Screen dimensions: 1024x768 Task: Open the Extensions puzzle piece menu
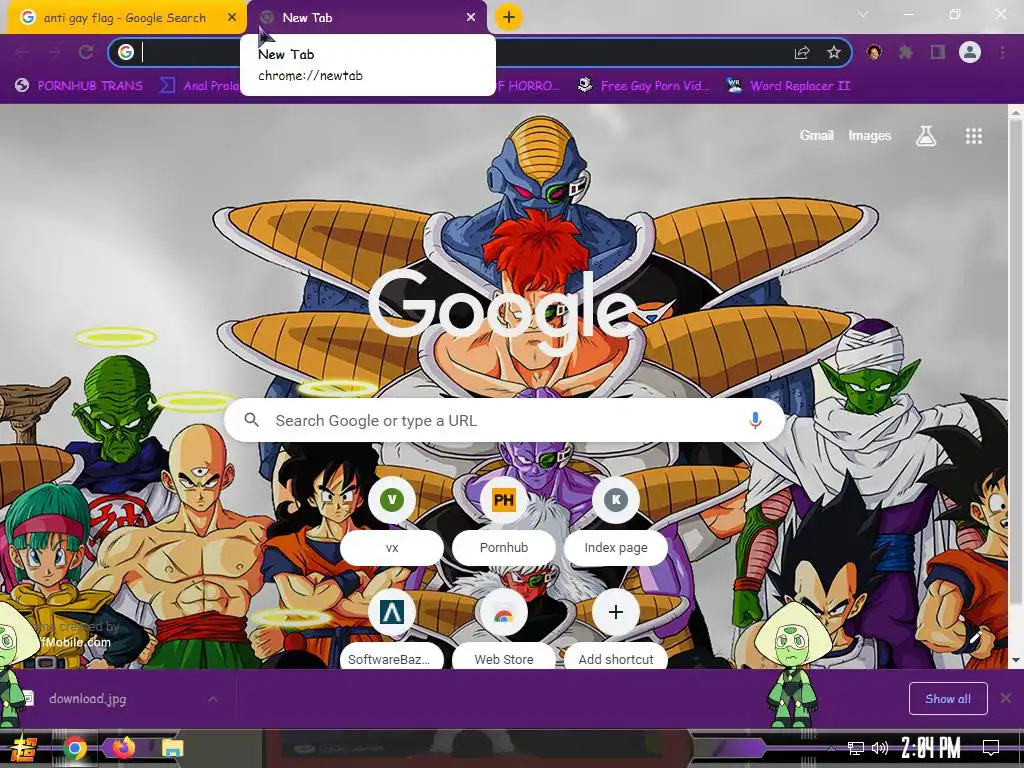[x=906, y=52]
